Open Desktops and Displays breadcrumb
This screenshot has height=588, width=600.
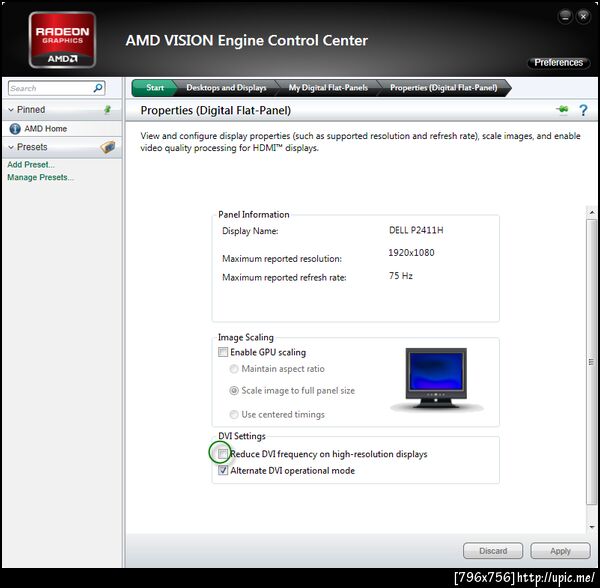(x=226, y=88)
